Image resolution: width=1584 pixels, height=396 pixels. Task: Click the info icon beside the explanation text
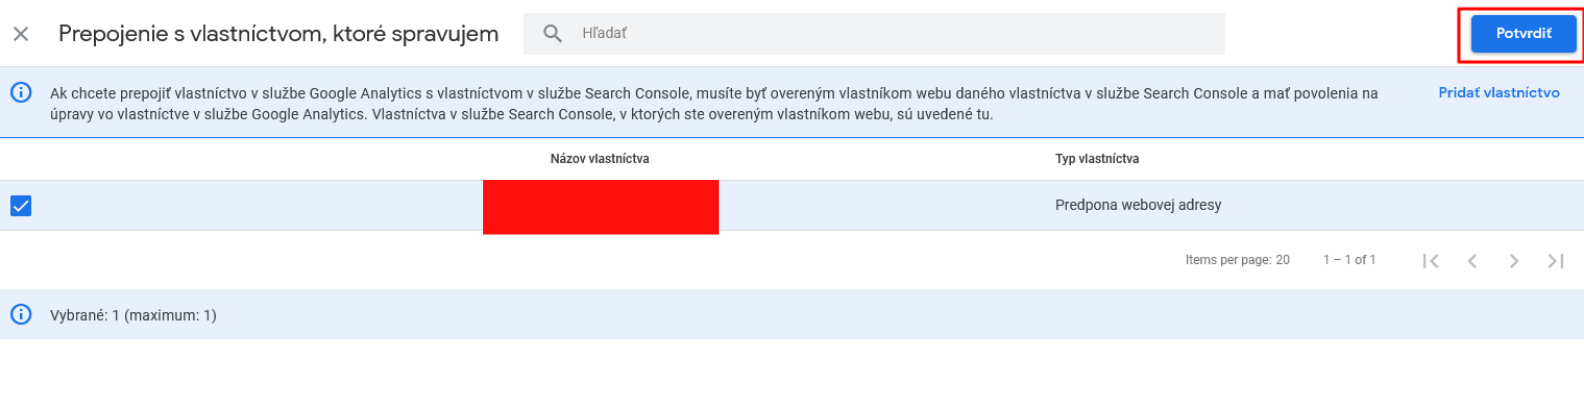pos(21,92)
